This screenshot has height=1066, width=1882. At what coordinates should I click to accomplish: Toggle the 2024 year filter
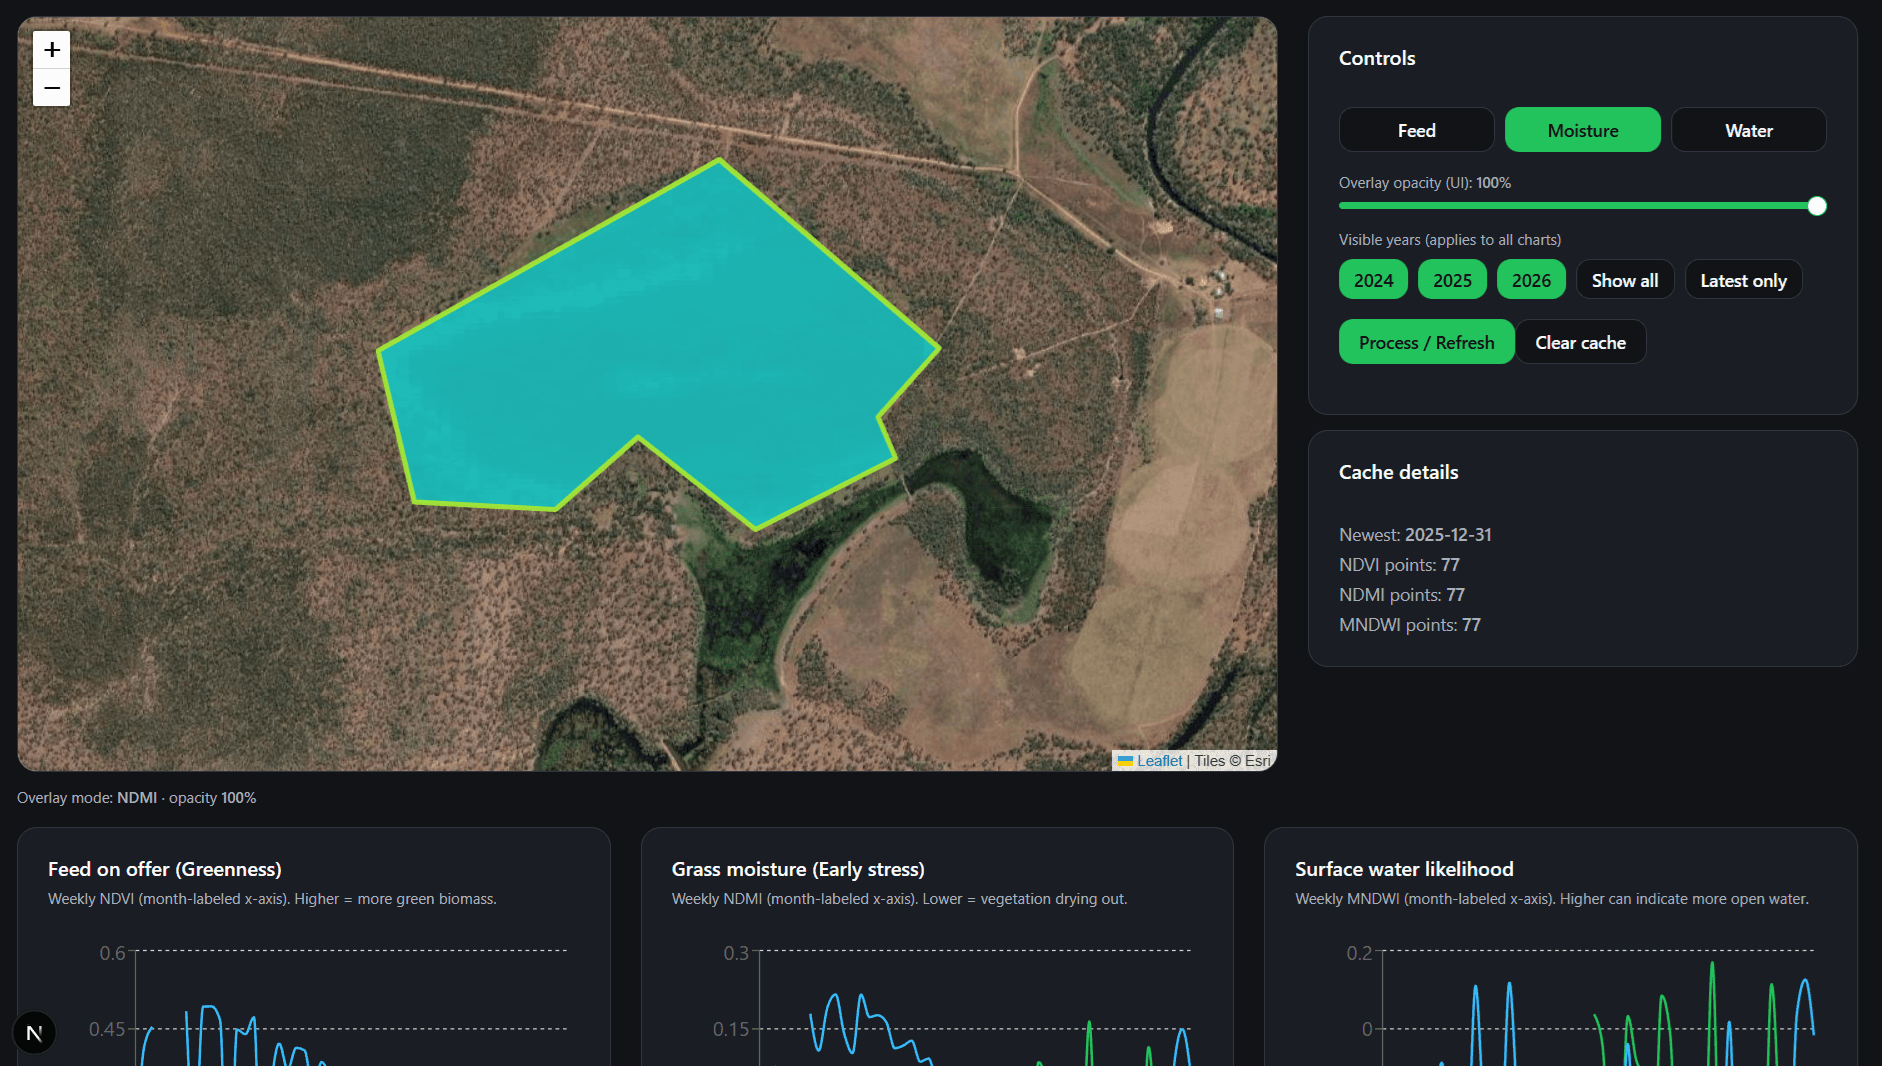1373,280
